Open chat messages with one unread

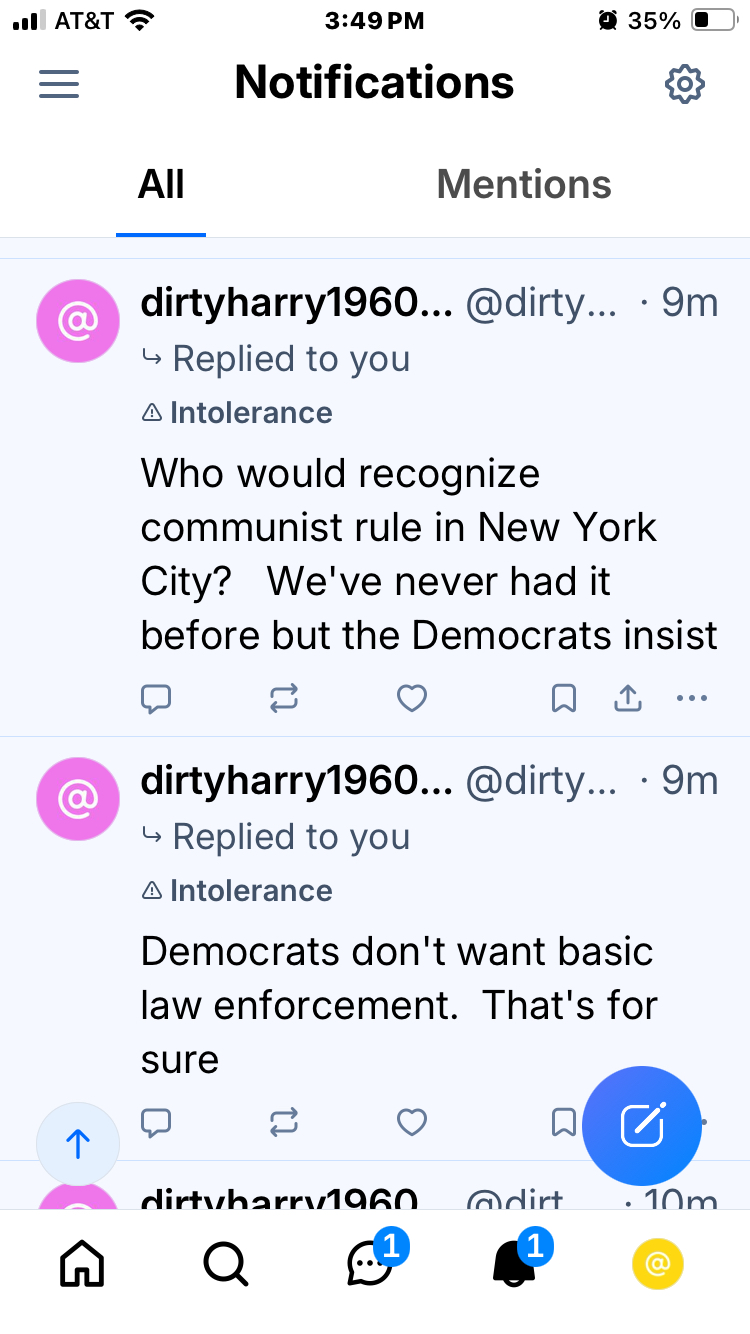tap(370, 1266)
